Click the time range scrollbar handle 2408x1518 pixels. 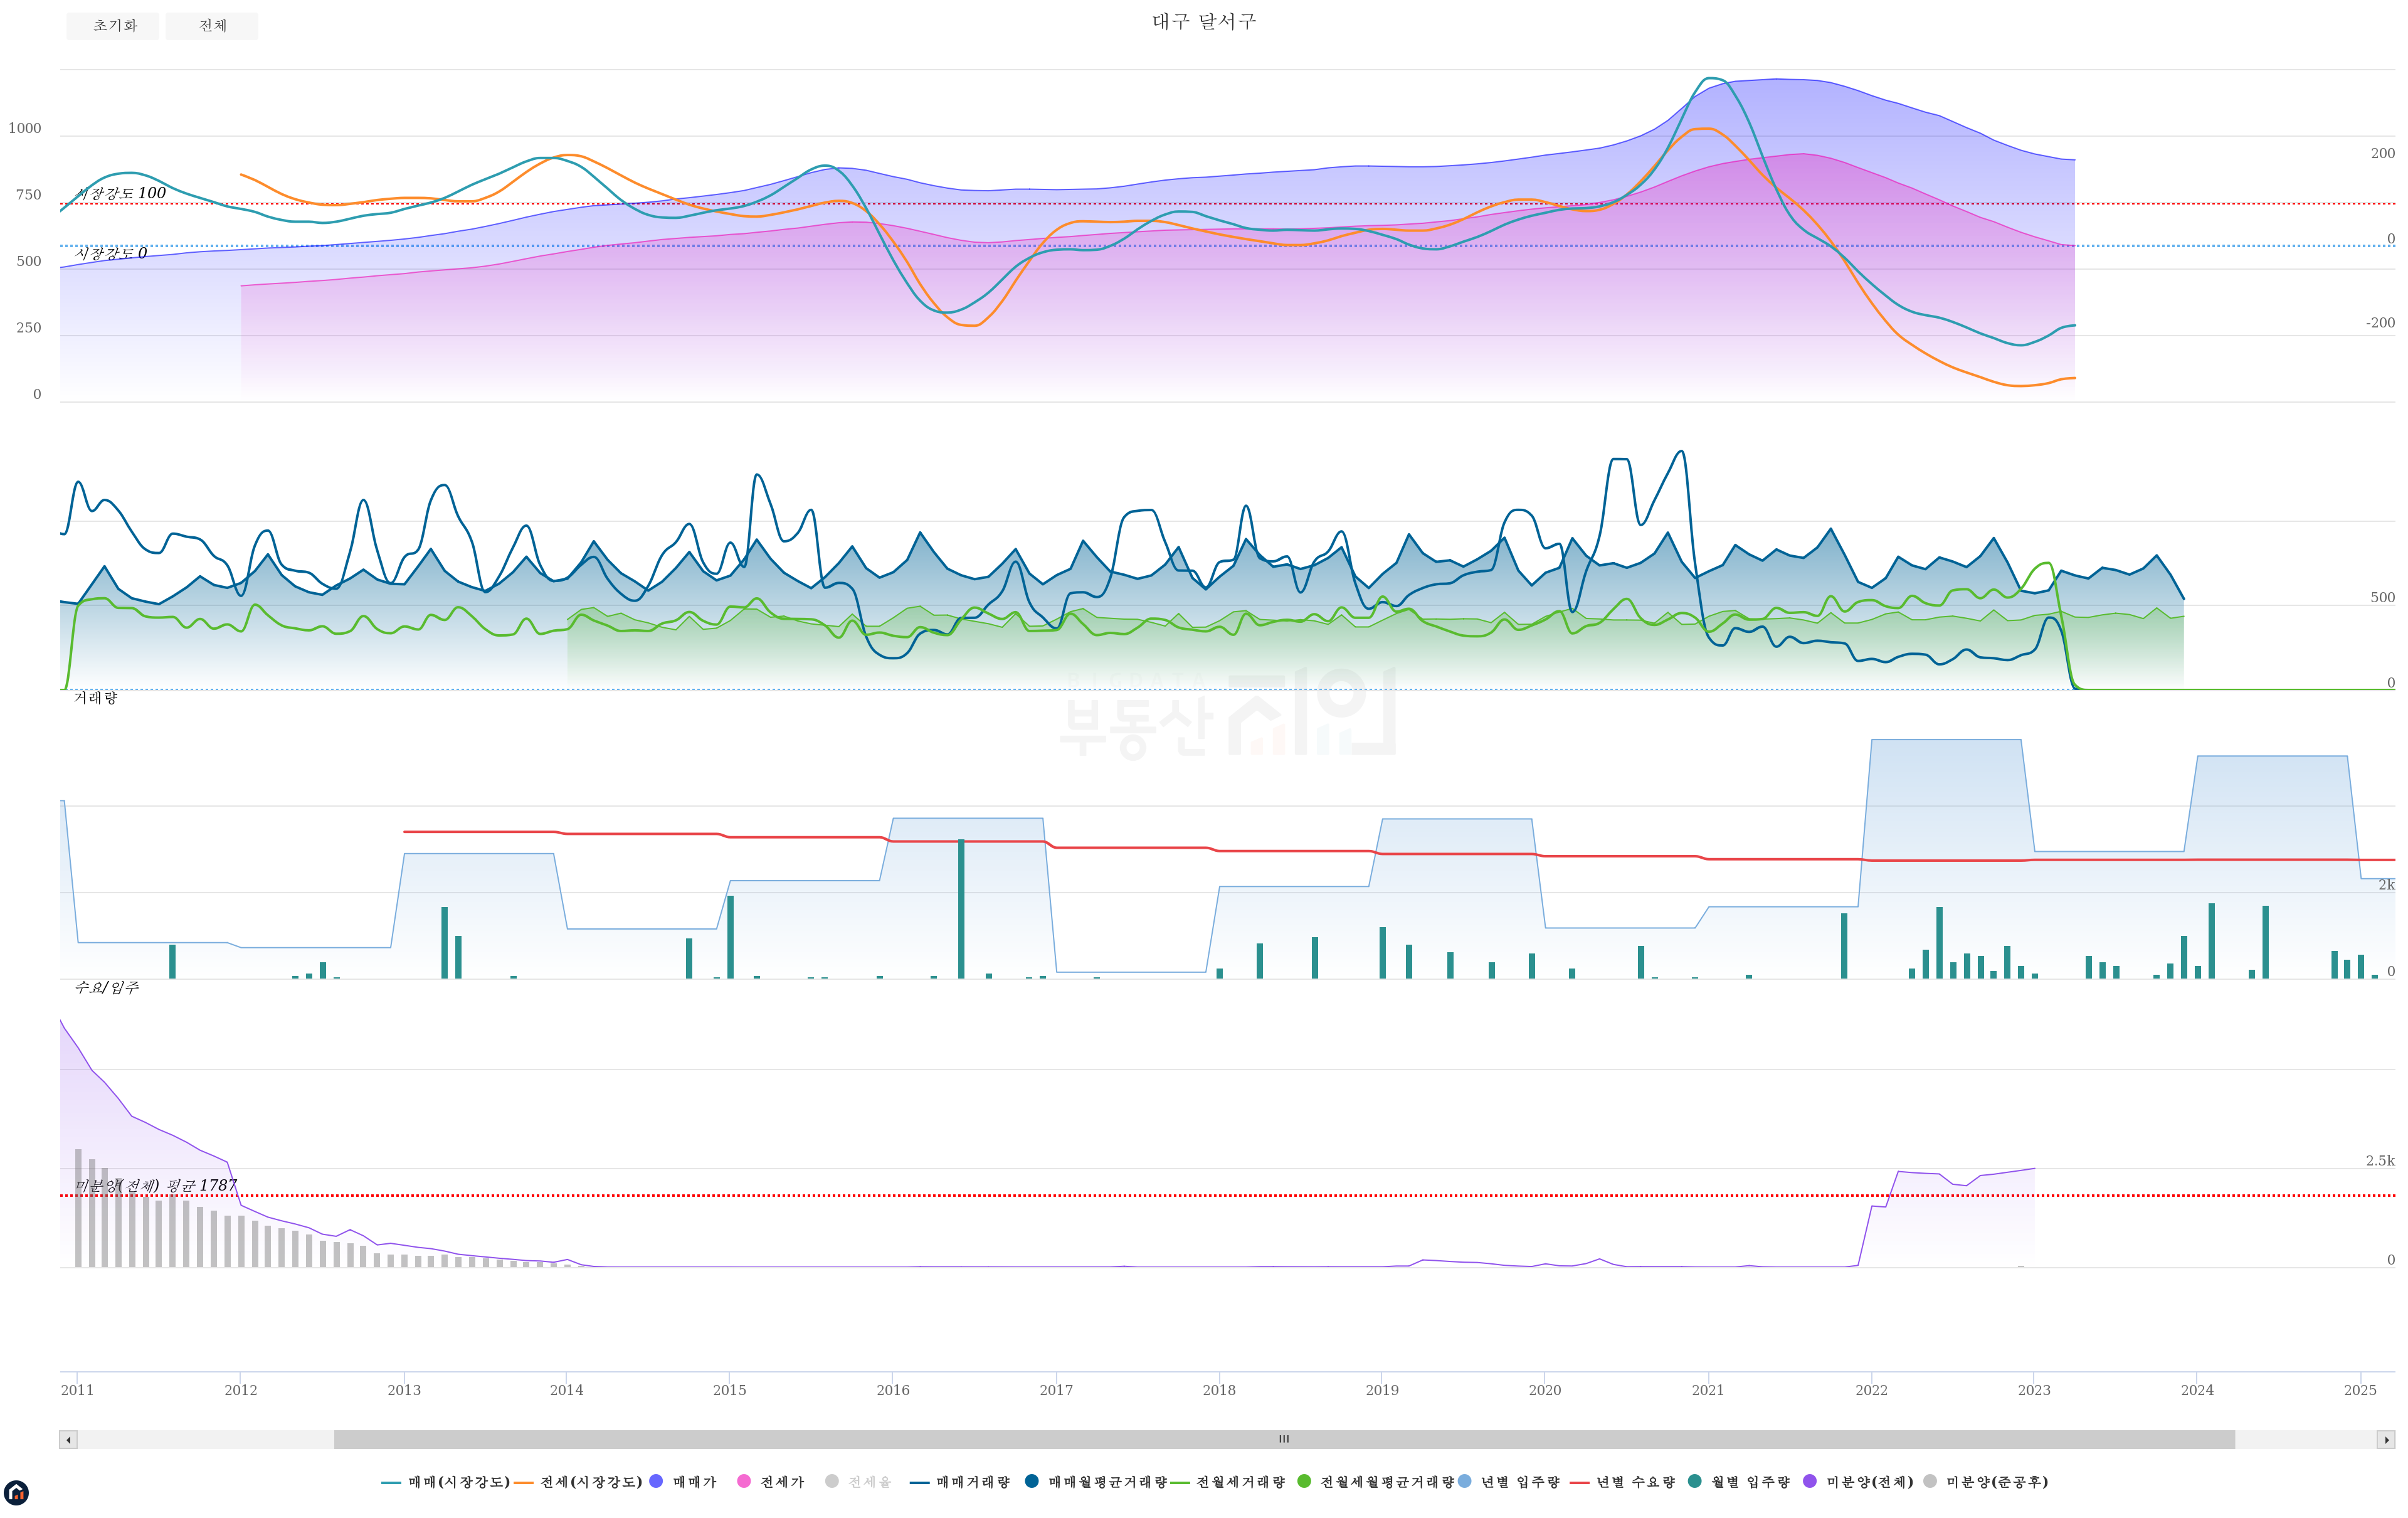(x=1284, y=1440)
